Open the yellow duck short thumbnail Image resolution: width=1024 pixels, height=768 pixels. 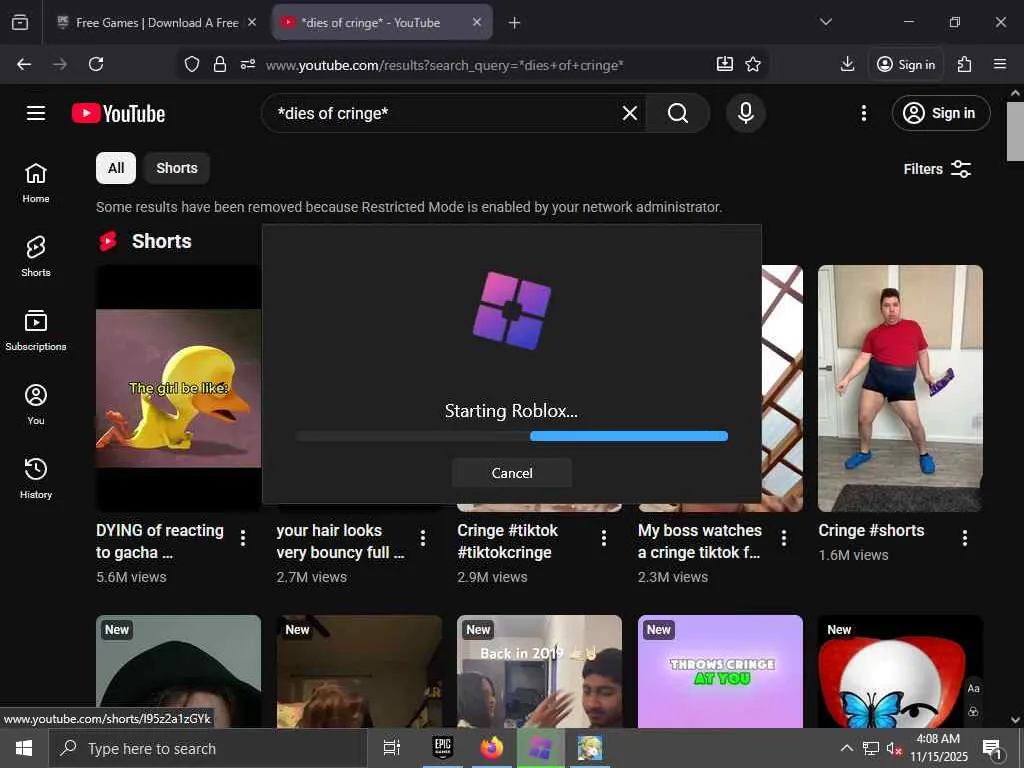[178, 388]
